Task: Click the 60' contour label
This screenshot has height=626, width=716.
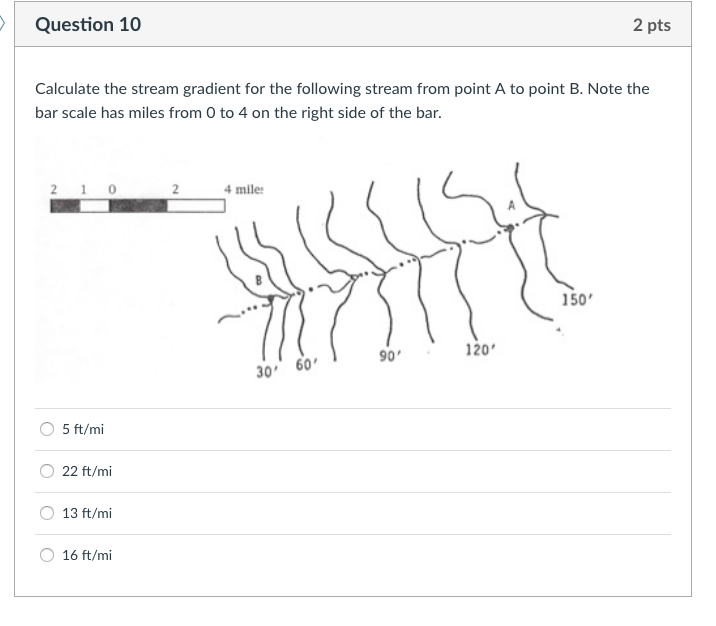Action: point(306,365)
